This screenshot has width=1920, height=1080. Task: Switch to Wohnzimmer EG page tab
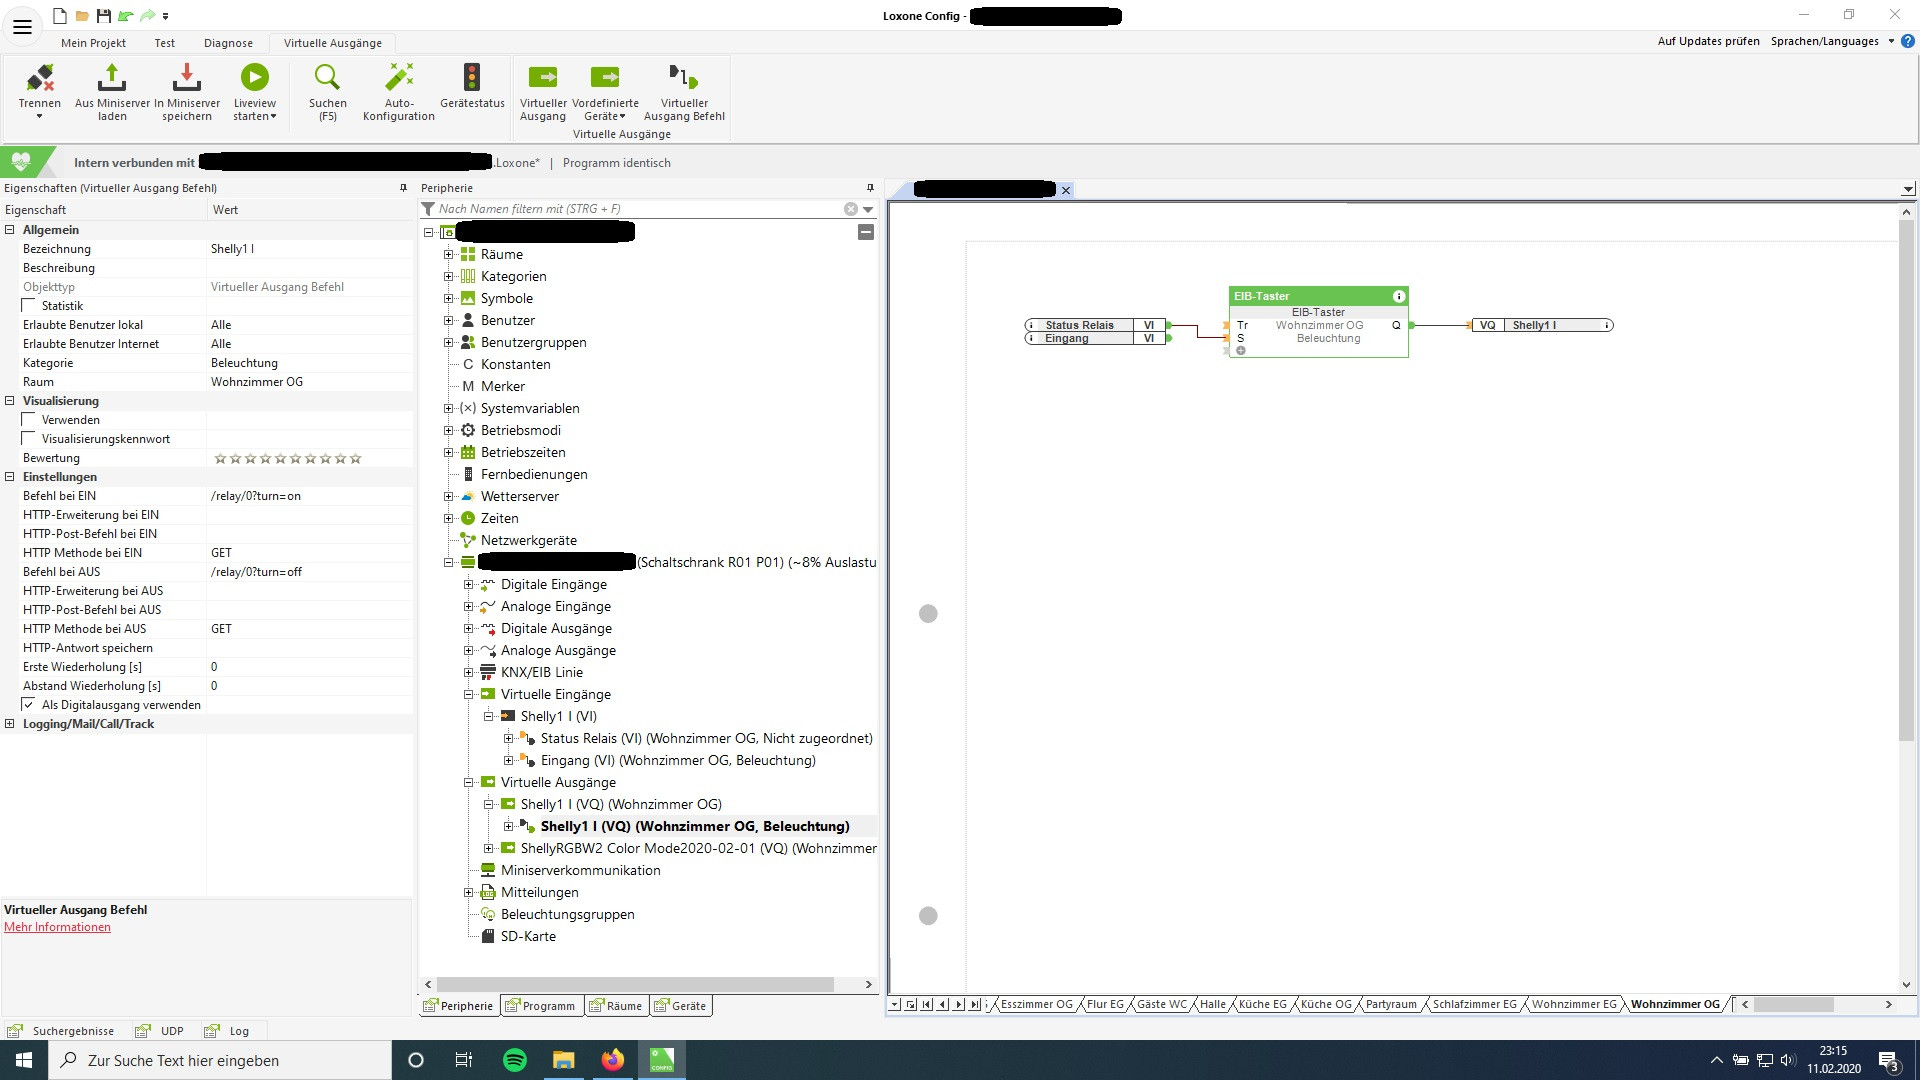tap(1573, 1004)
